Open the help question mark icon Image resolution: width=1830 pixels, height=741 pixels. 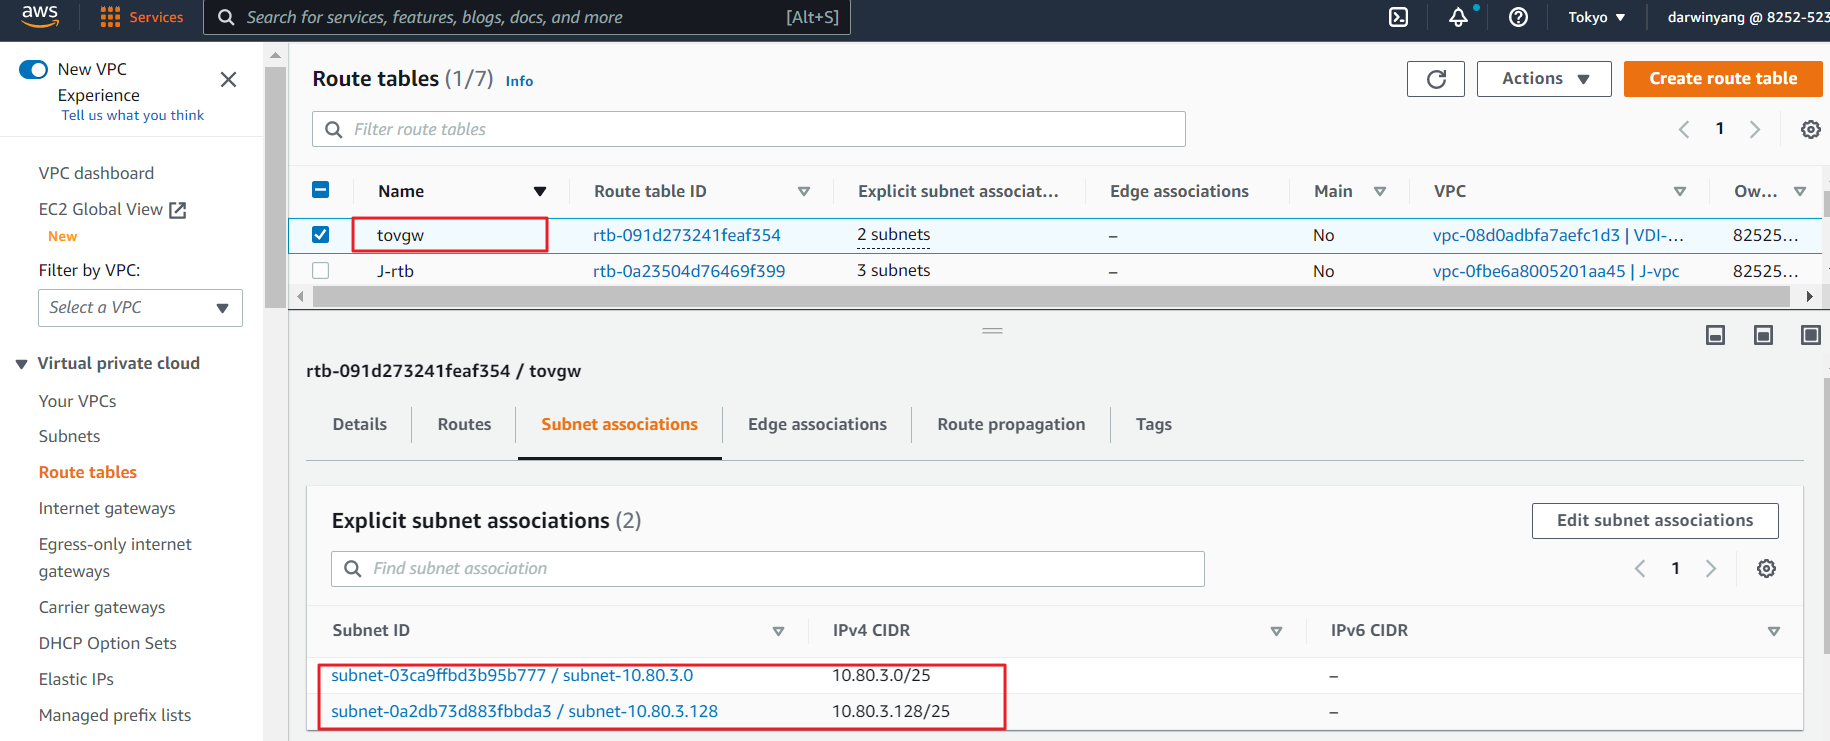click(x=1518, y=17)
